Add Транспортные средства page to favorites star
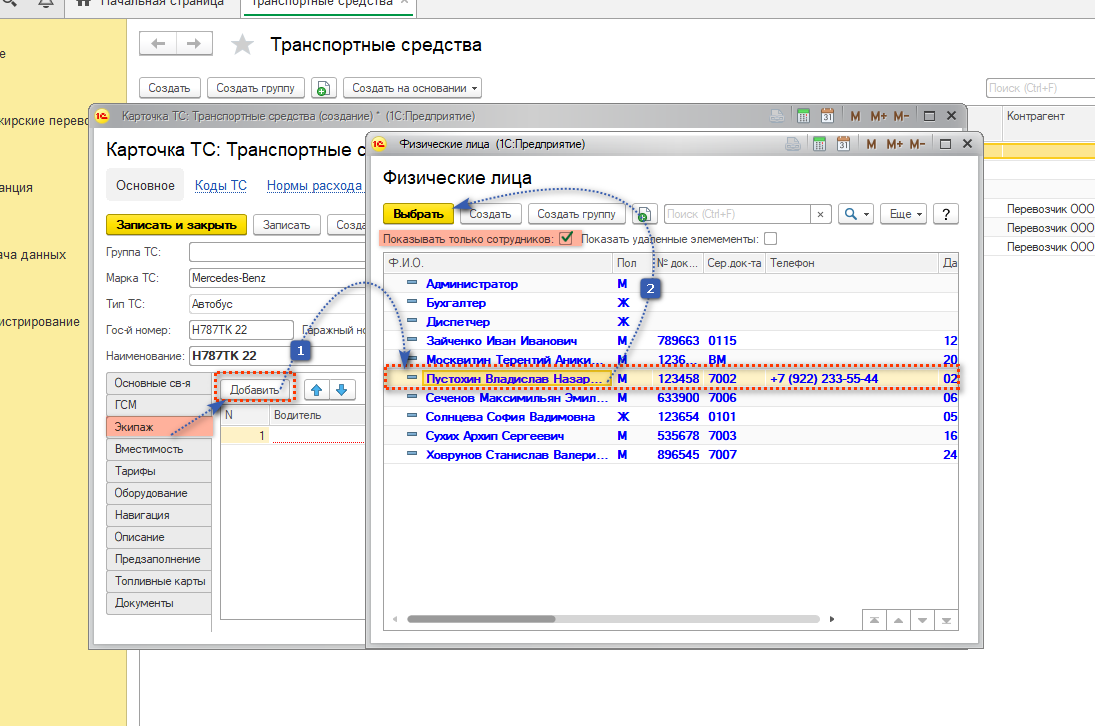 click(x=242, y=45)
